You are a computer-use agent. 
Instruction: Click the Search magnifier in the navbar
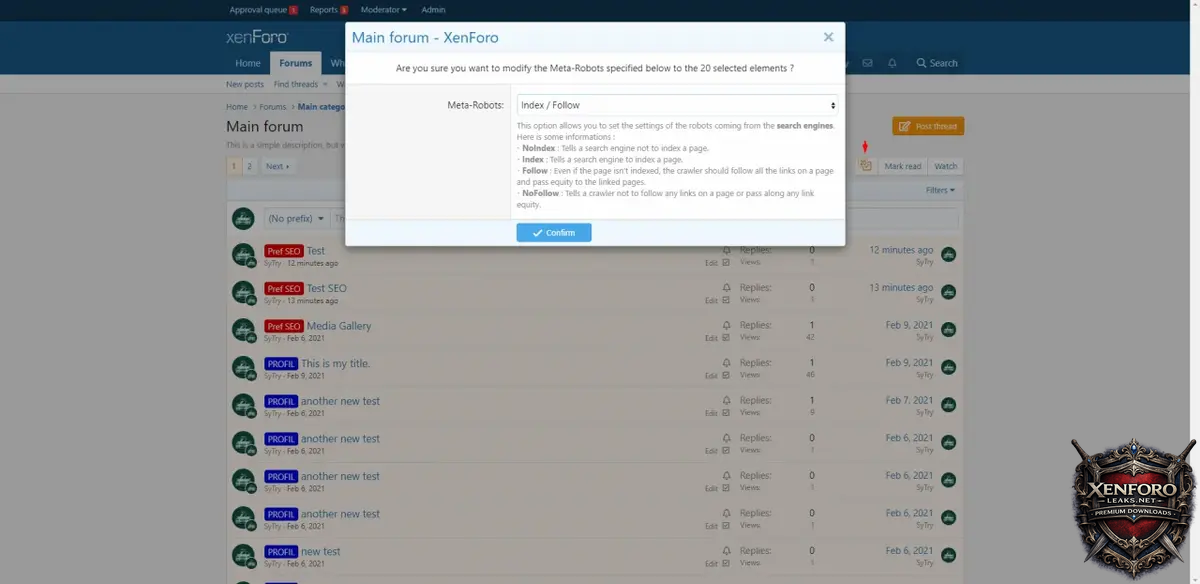(937, 63)
